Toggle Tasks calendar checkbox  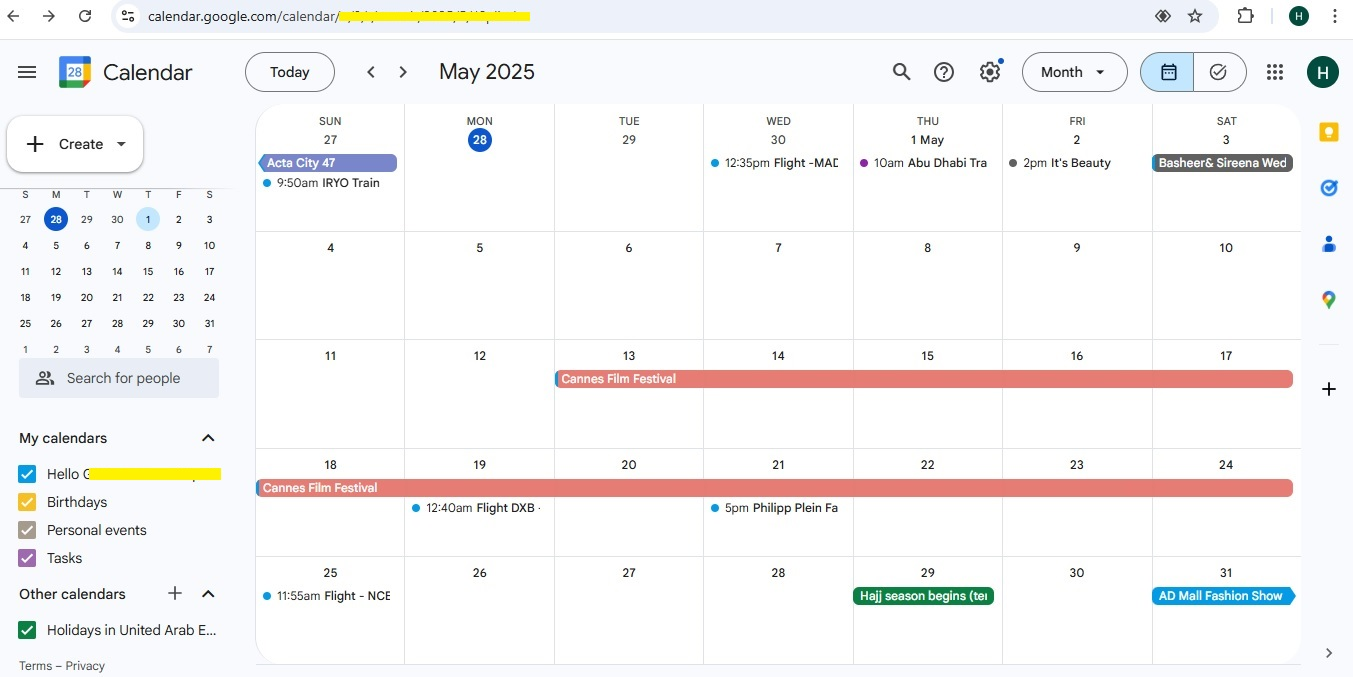(27, 558)
